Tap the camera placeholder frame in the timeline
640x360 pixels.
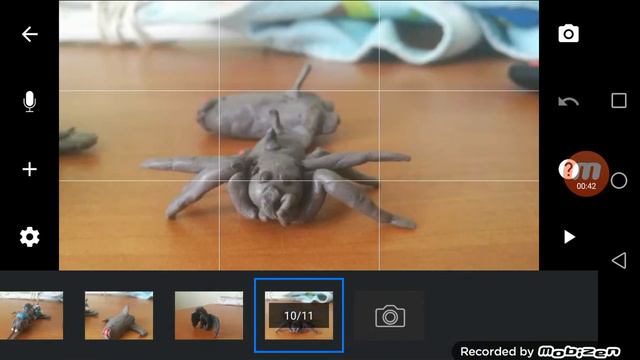pyautogui.click(x=389, y=316)
